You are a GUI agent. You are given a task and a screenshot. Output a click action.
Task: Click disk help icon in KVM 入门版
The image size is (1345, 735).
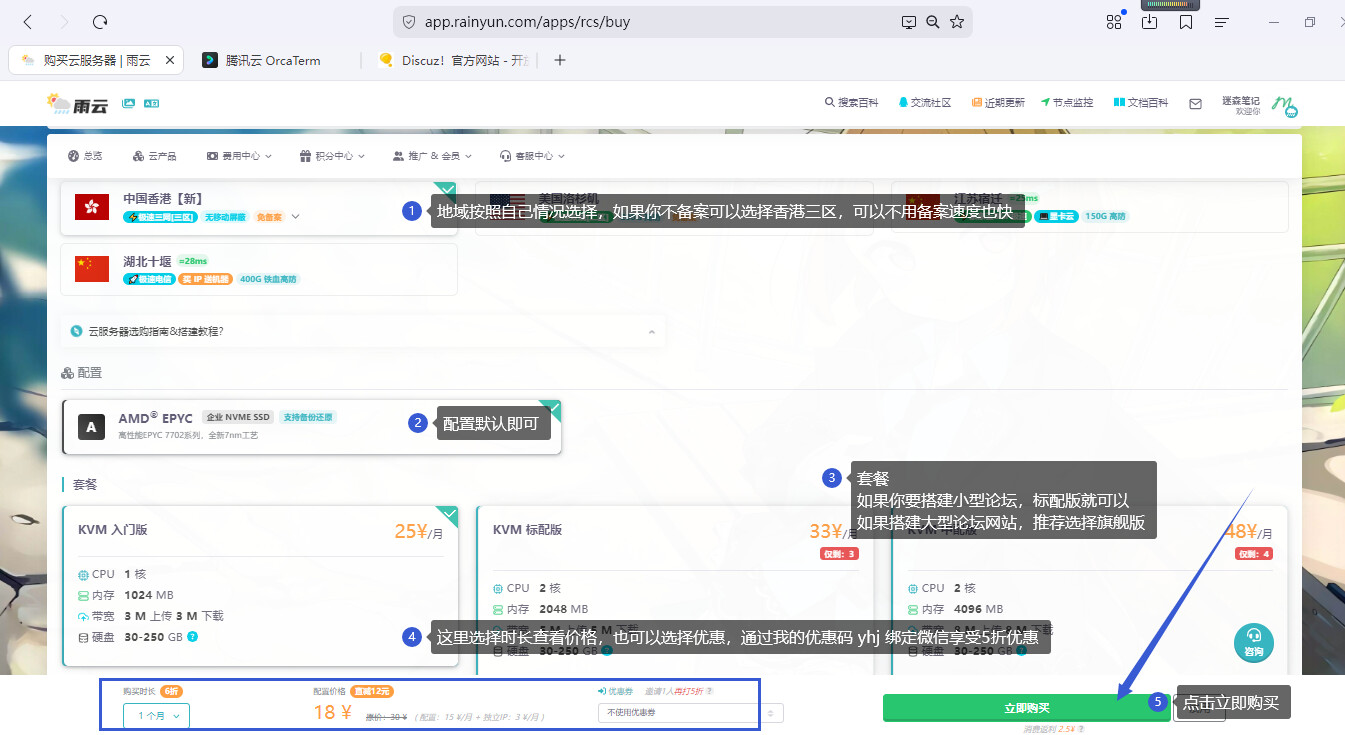coord(192,637)
